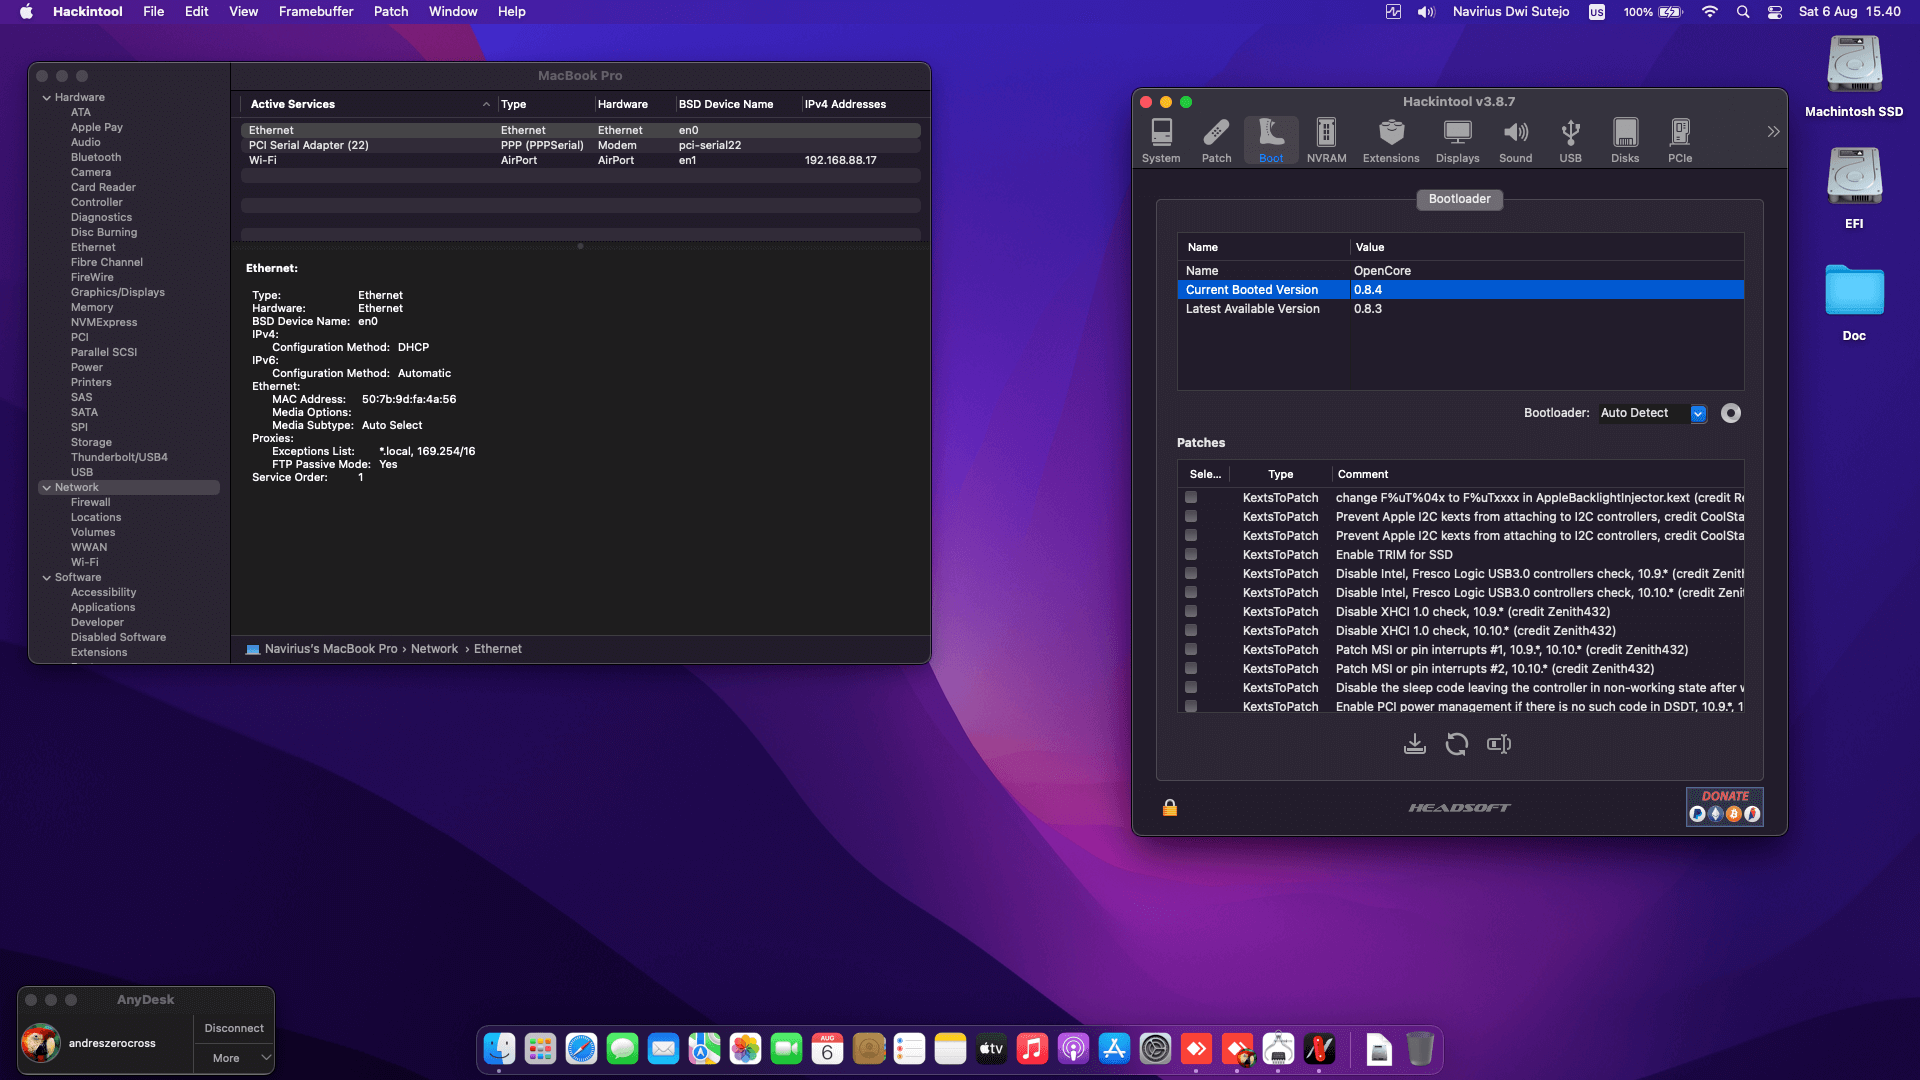This screenshot has height=1080, width=1920.
Task: Open the PCIe toolbar section
Action: 1679,140
